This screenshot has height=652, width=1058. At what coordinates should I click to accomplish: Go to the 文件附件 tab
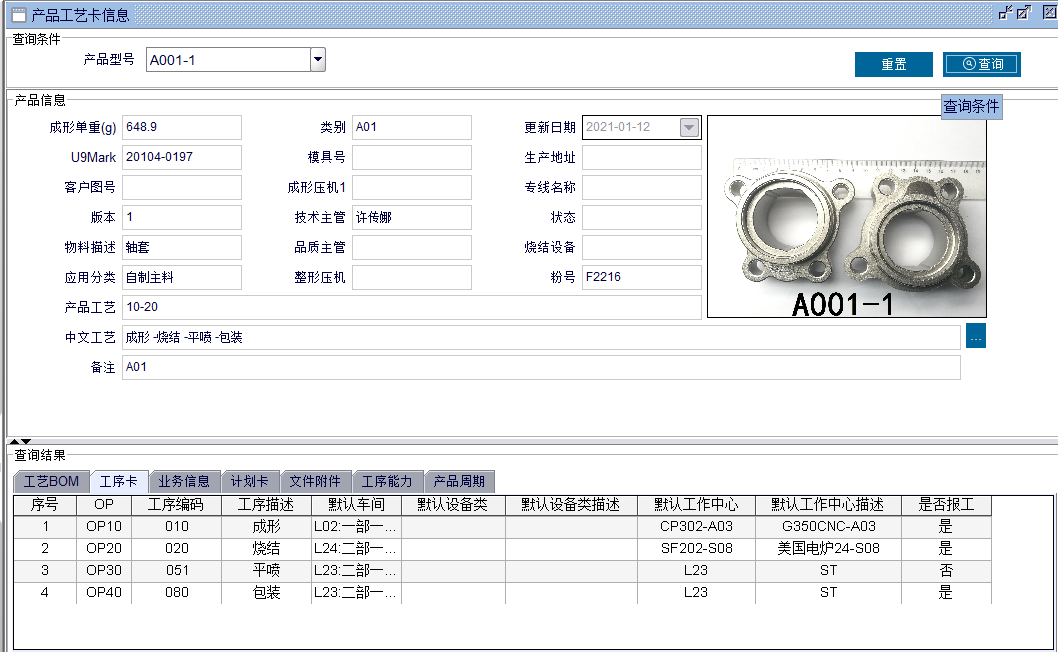(315, 482)
